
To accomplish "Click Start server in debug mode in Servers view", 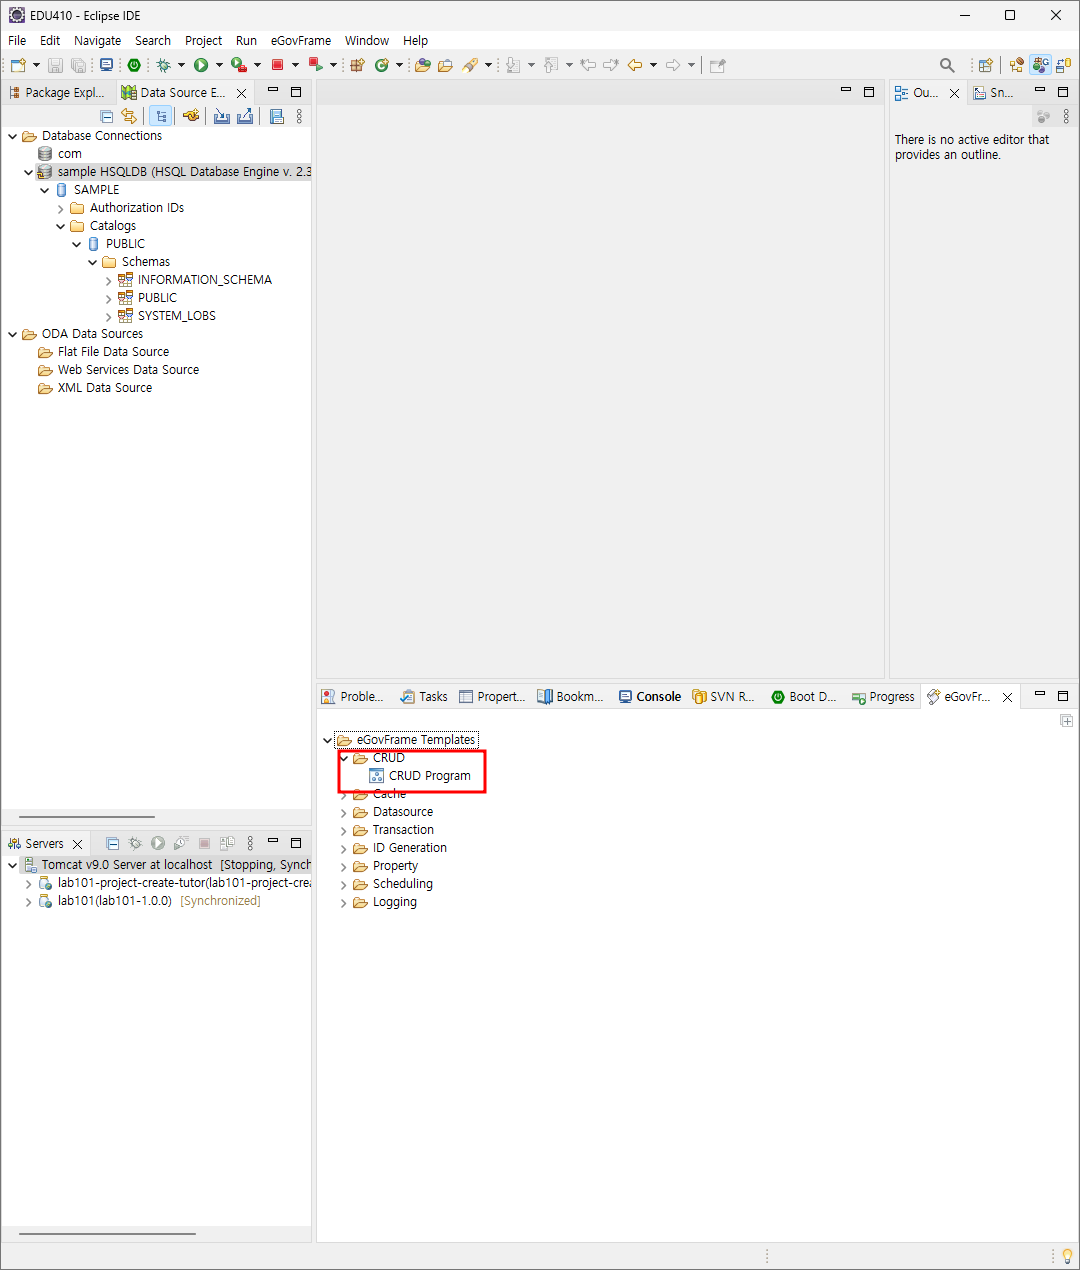I will [x=135, y=844].
